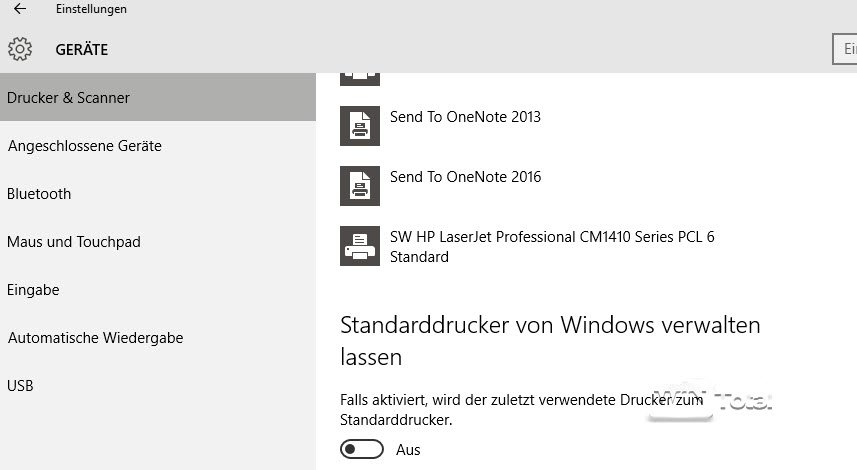Click the back arrow next to Einstellungen
857x470 pixels.
[x=20, y=9]
